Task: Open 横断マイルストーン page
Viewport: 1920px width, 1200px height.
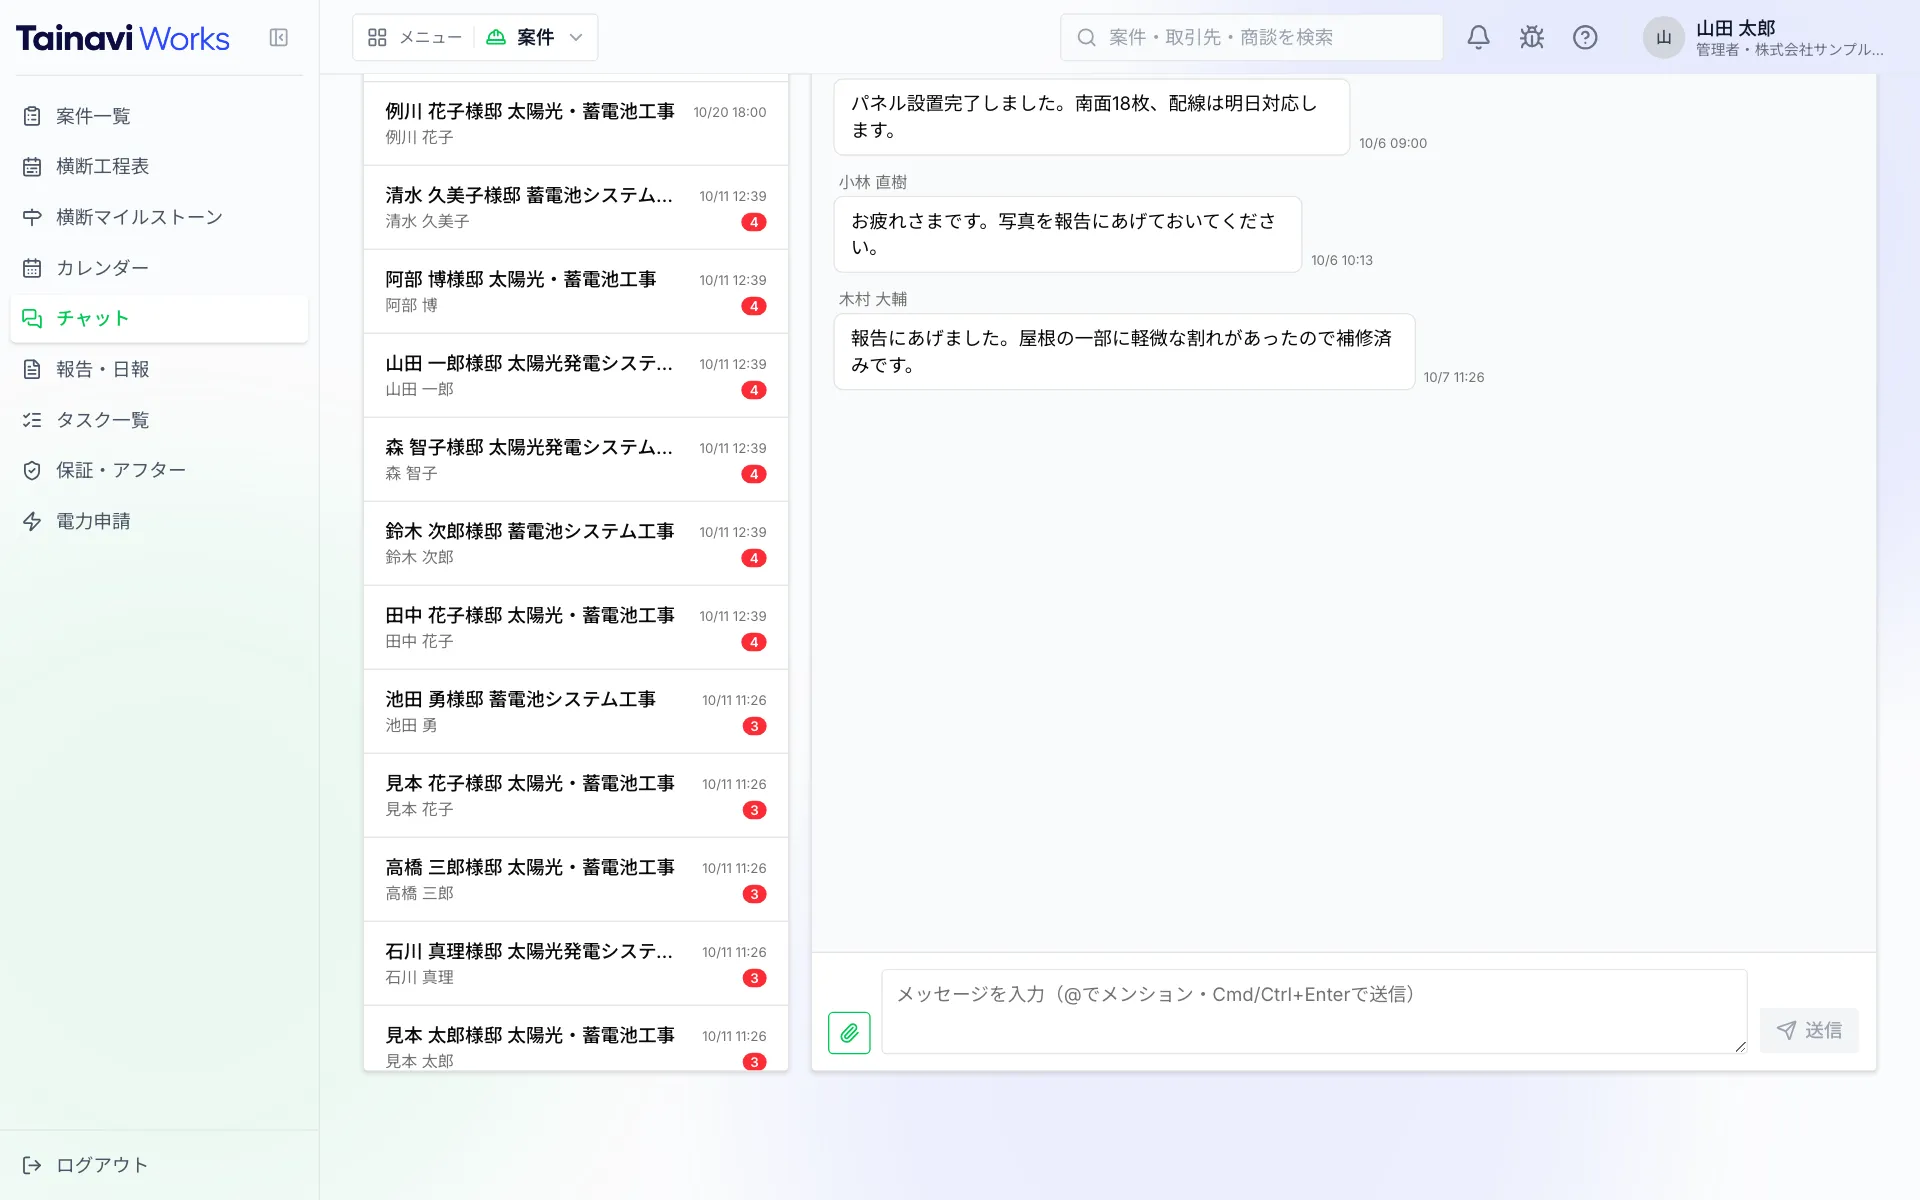Action: point(159,217)
